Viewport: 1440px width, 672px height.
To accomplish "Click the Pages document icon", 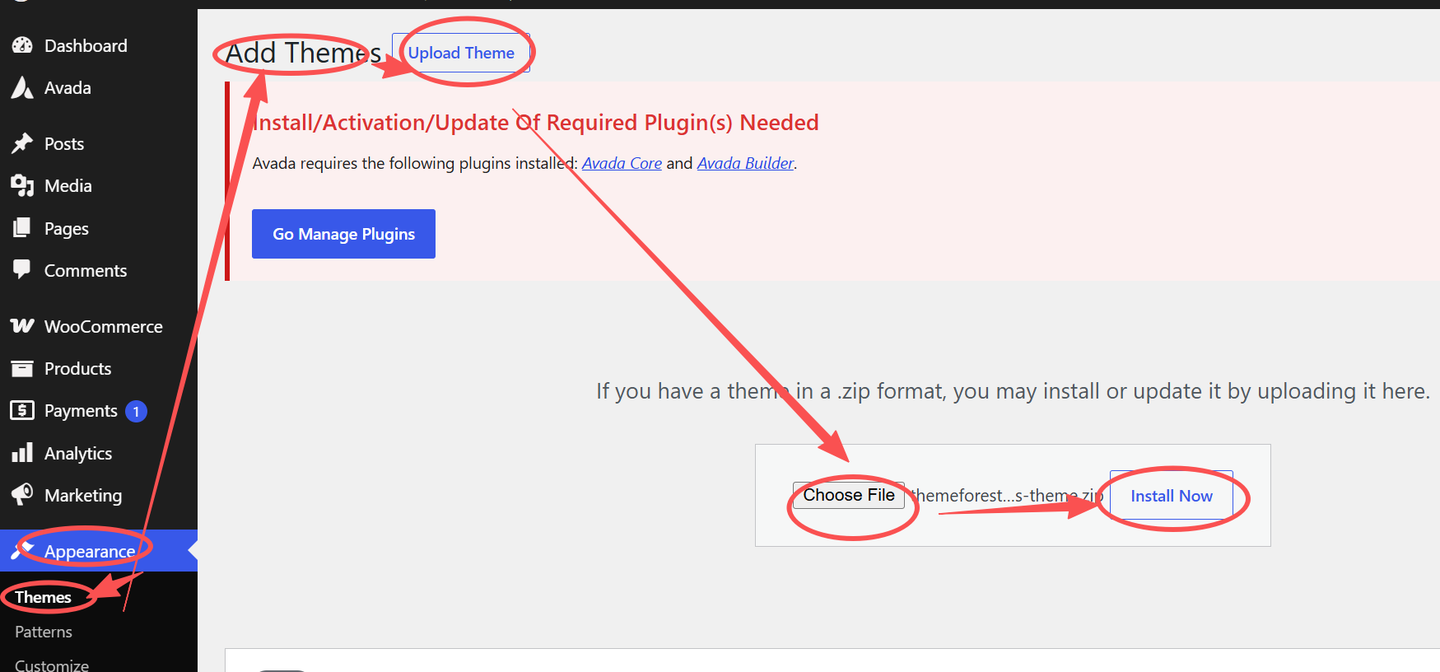I will 22,229.
